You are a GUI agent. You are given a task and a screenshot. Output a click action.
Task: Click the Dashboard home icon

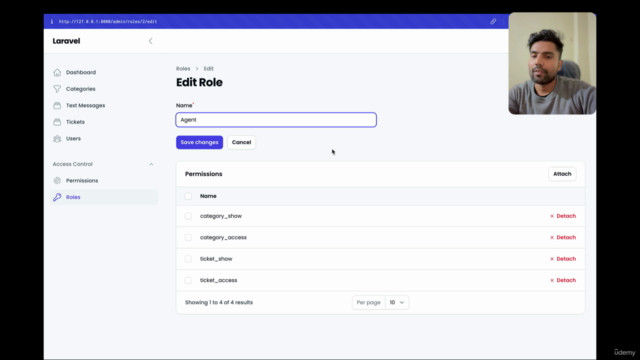(57, 72)
